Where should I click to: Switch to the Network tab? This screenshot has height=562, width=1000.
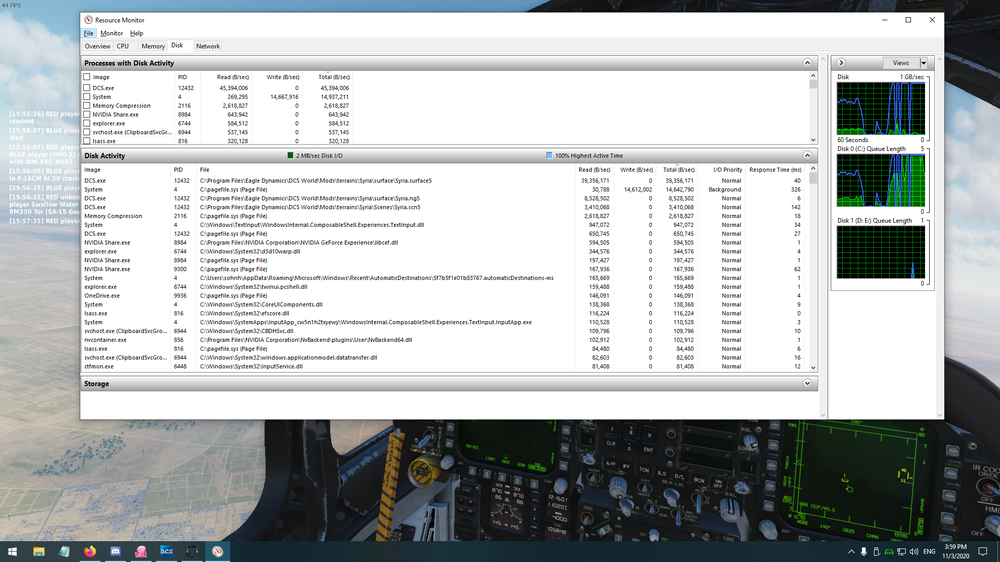pos(208,46)
